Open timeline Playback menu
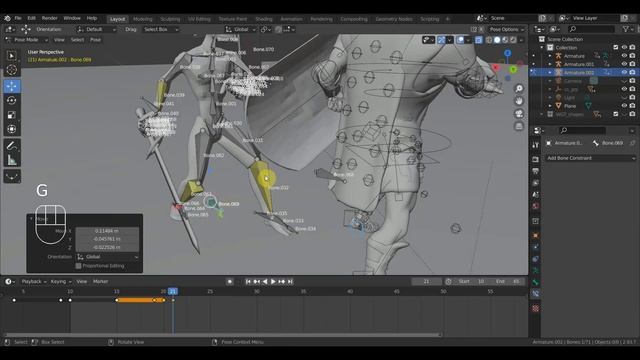640x360 pixels. coord(34,282)
